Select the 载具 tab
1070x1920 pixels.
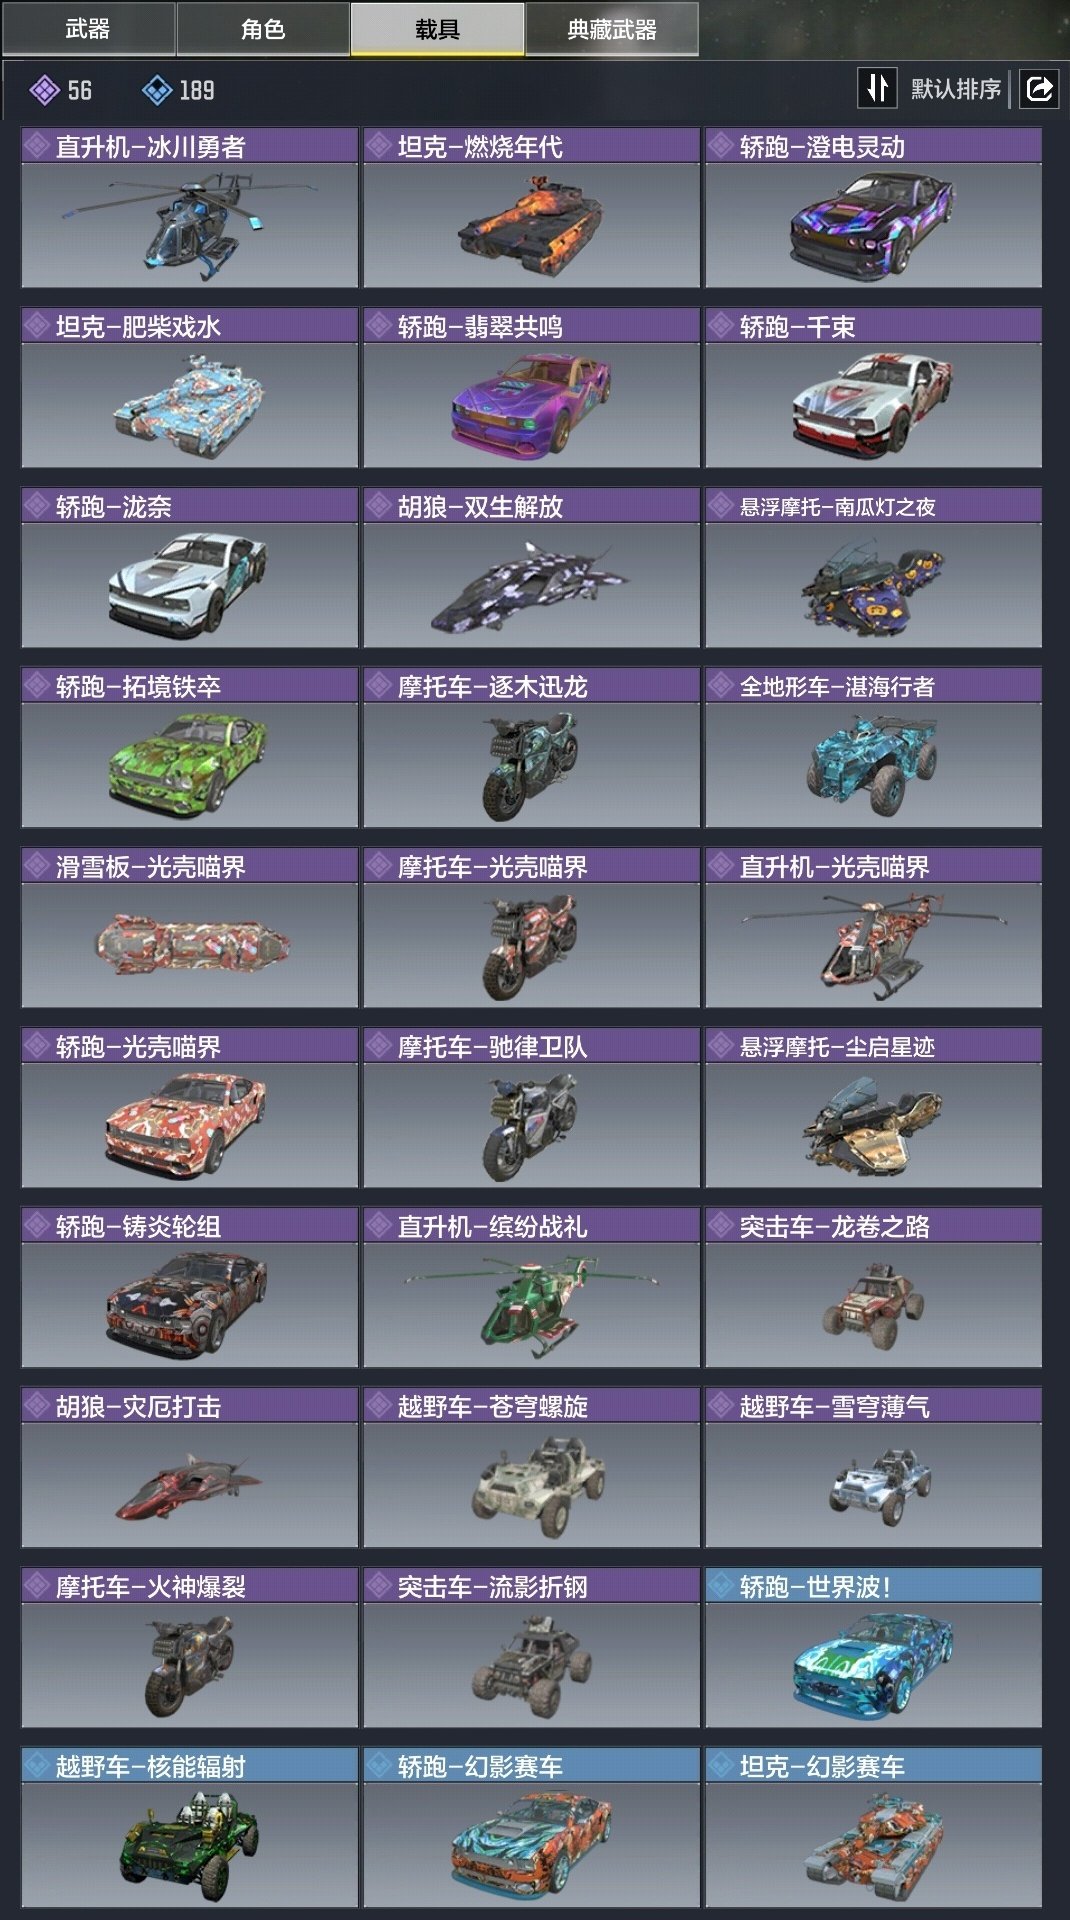pyautogui.click(x=437, y=29)
